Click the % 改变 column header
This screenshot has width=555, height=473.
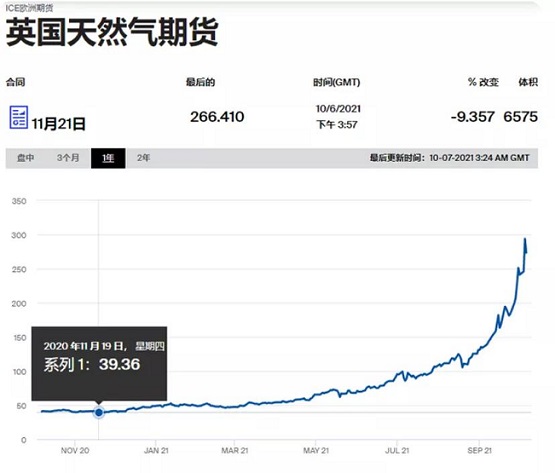pos(483,82)
